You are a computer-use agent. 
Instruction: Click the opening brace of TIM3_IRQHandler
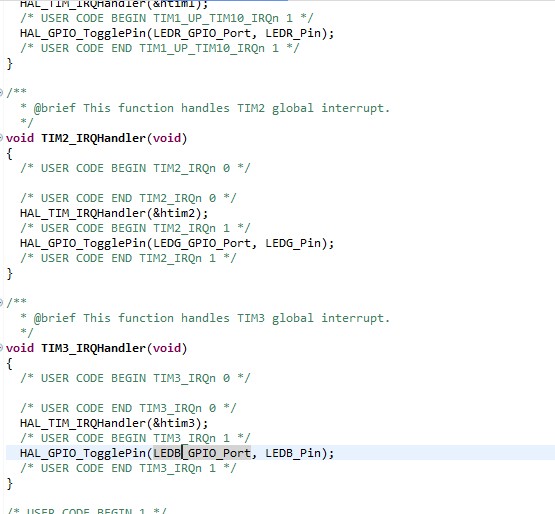(10, 364)
